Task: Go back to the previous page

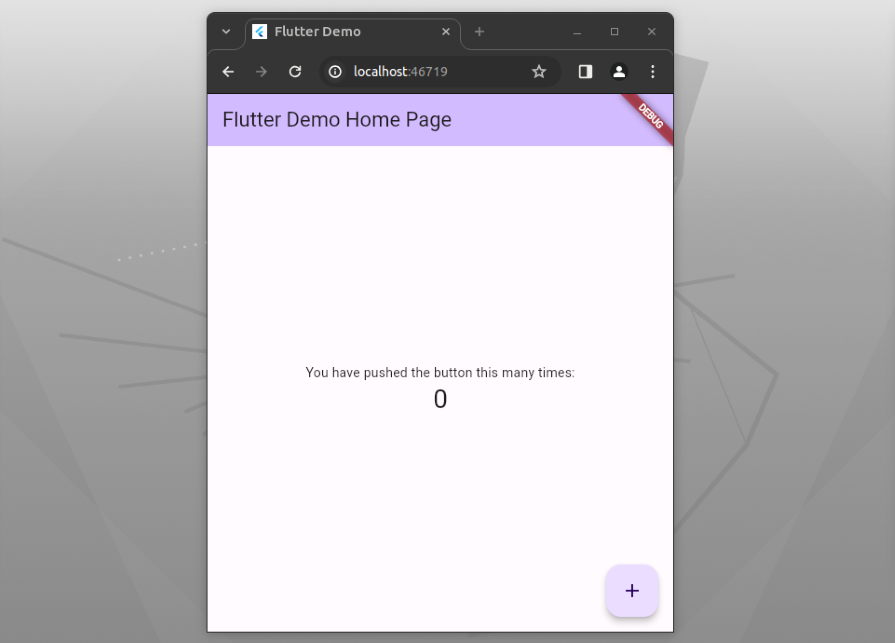Action: (228, 72)
